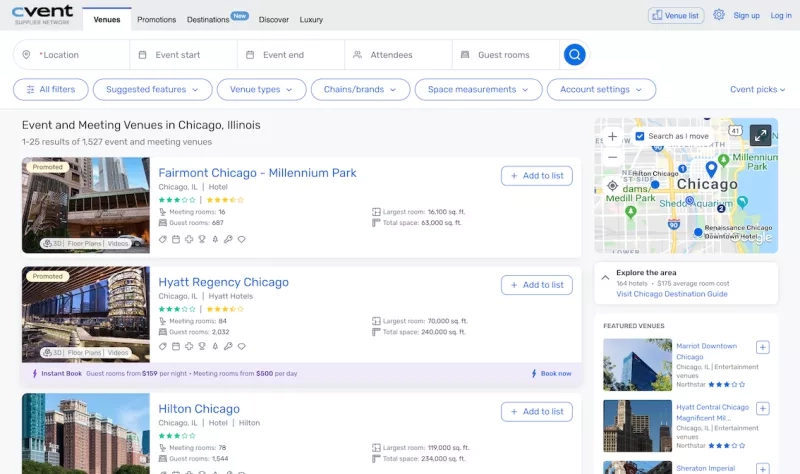
Task: Open the Space measurements dropdown
Action: click(478, 89)
